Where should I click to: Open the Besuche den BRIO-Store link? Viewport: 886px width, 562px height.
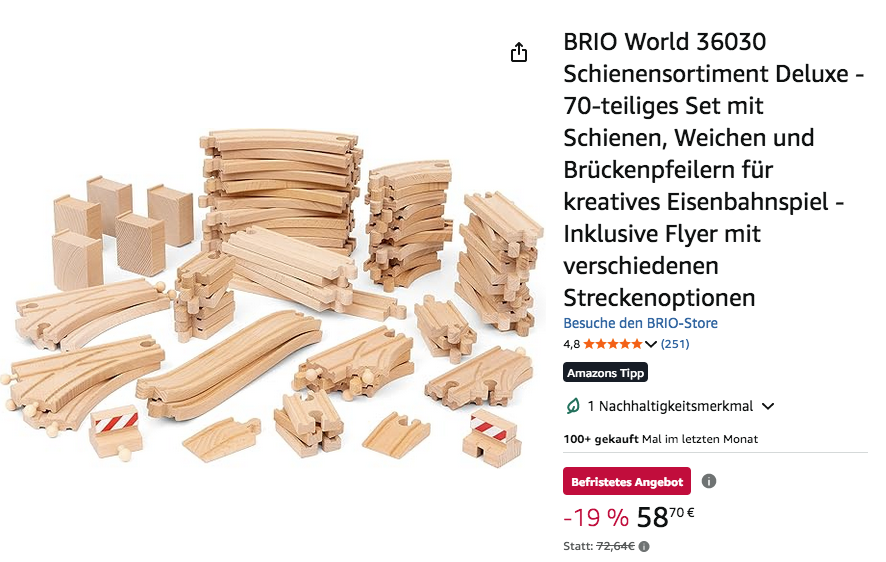click(640, 323)
